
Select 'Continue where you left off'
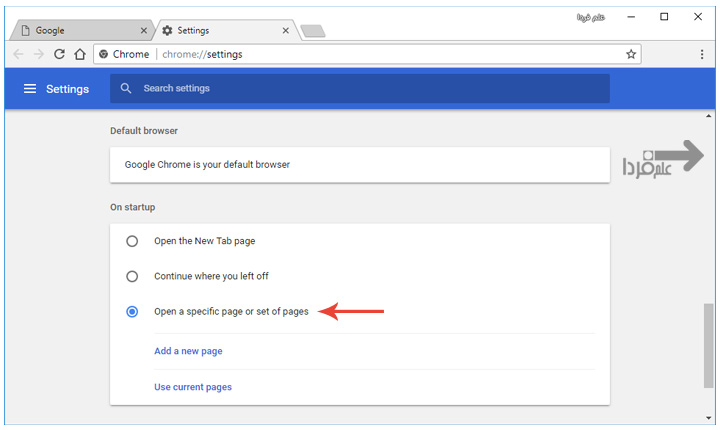132,276
